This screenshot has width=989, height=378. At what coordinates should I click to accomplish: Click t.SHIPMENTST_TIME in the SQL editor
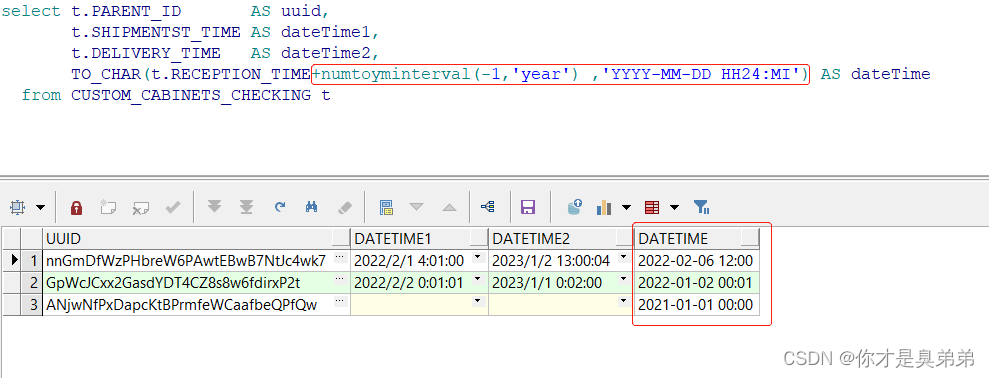point(156,32)
